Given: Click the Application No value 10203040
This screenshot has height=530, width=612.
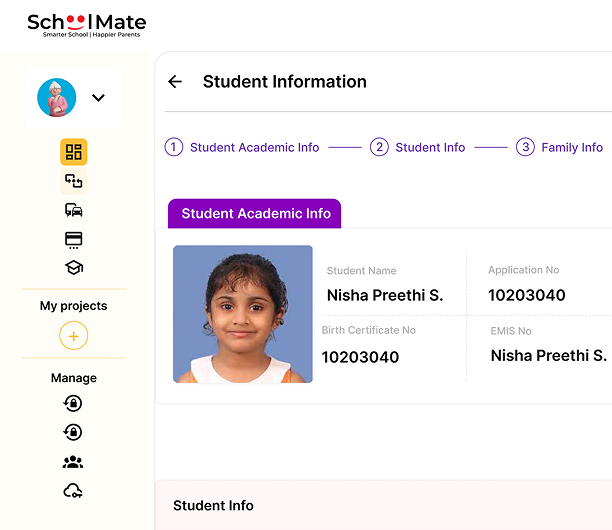Looking at the screenshot, I should tap(526, 295).
